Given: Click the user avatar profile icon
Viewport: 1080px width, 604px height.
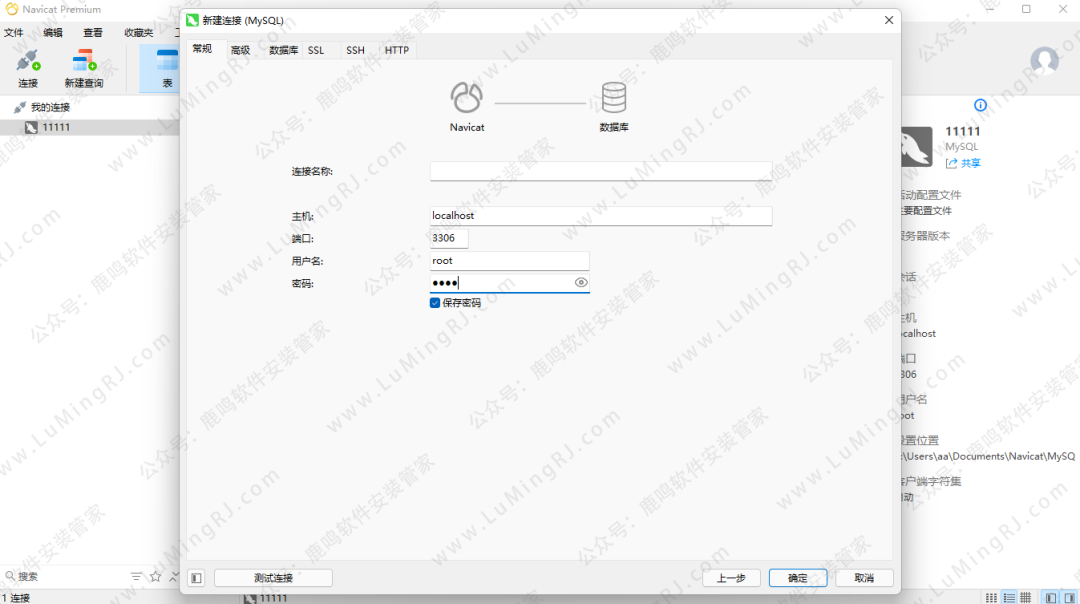Looking at the screenshot, I should (x=1044, y=61).
